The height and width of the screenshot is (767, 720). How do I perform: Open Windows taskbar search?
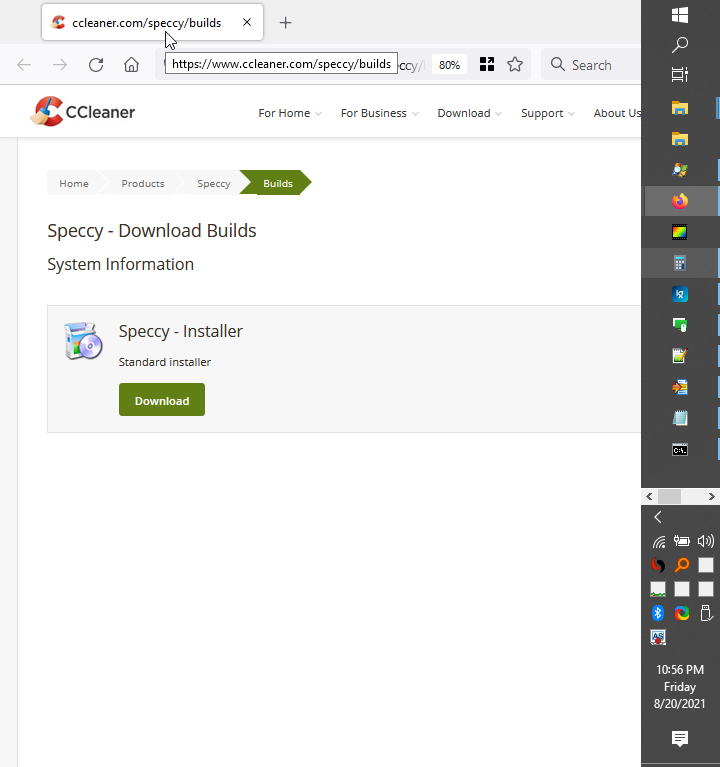tap(680, 45)
